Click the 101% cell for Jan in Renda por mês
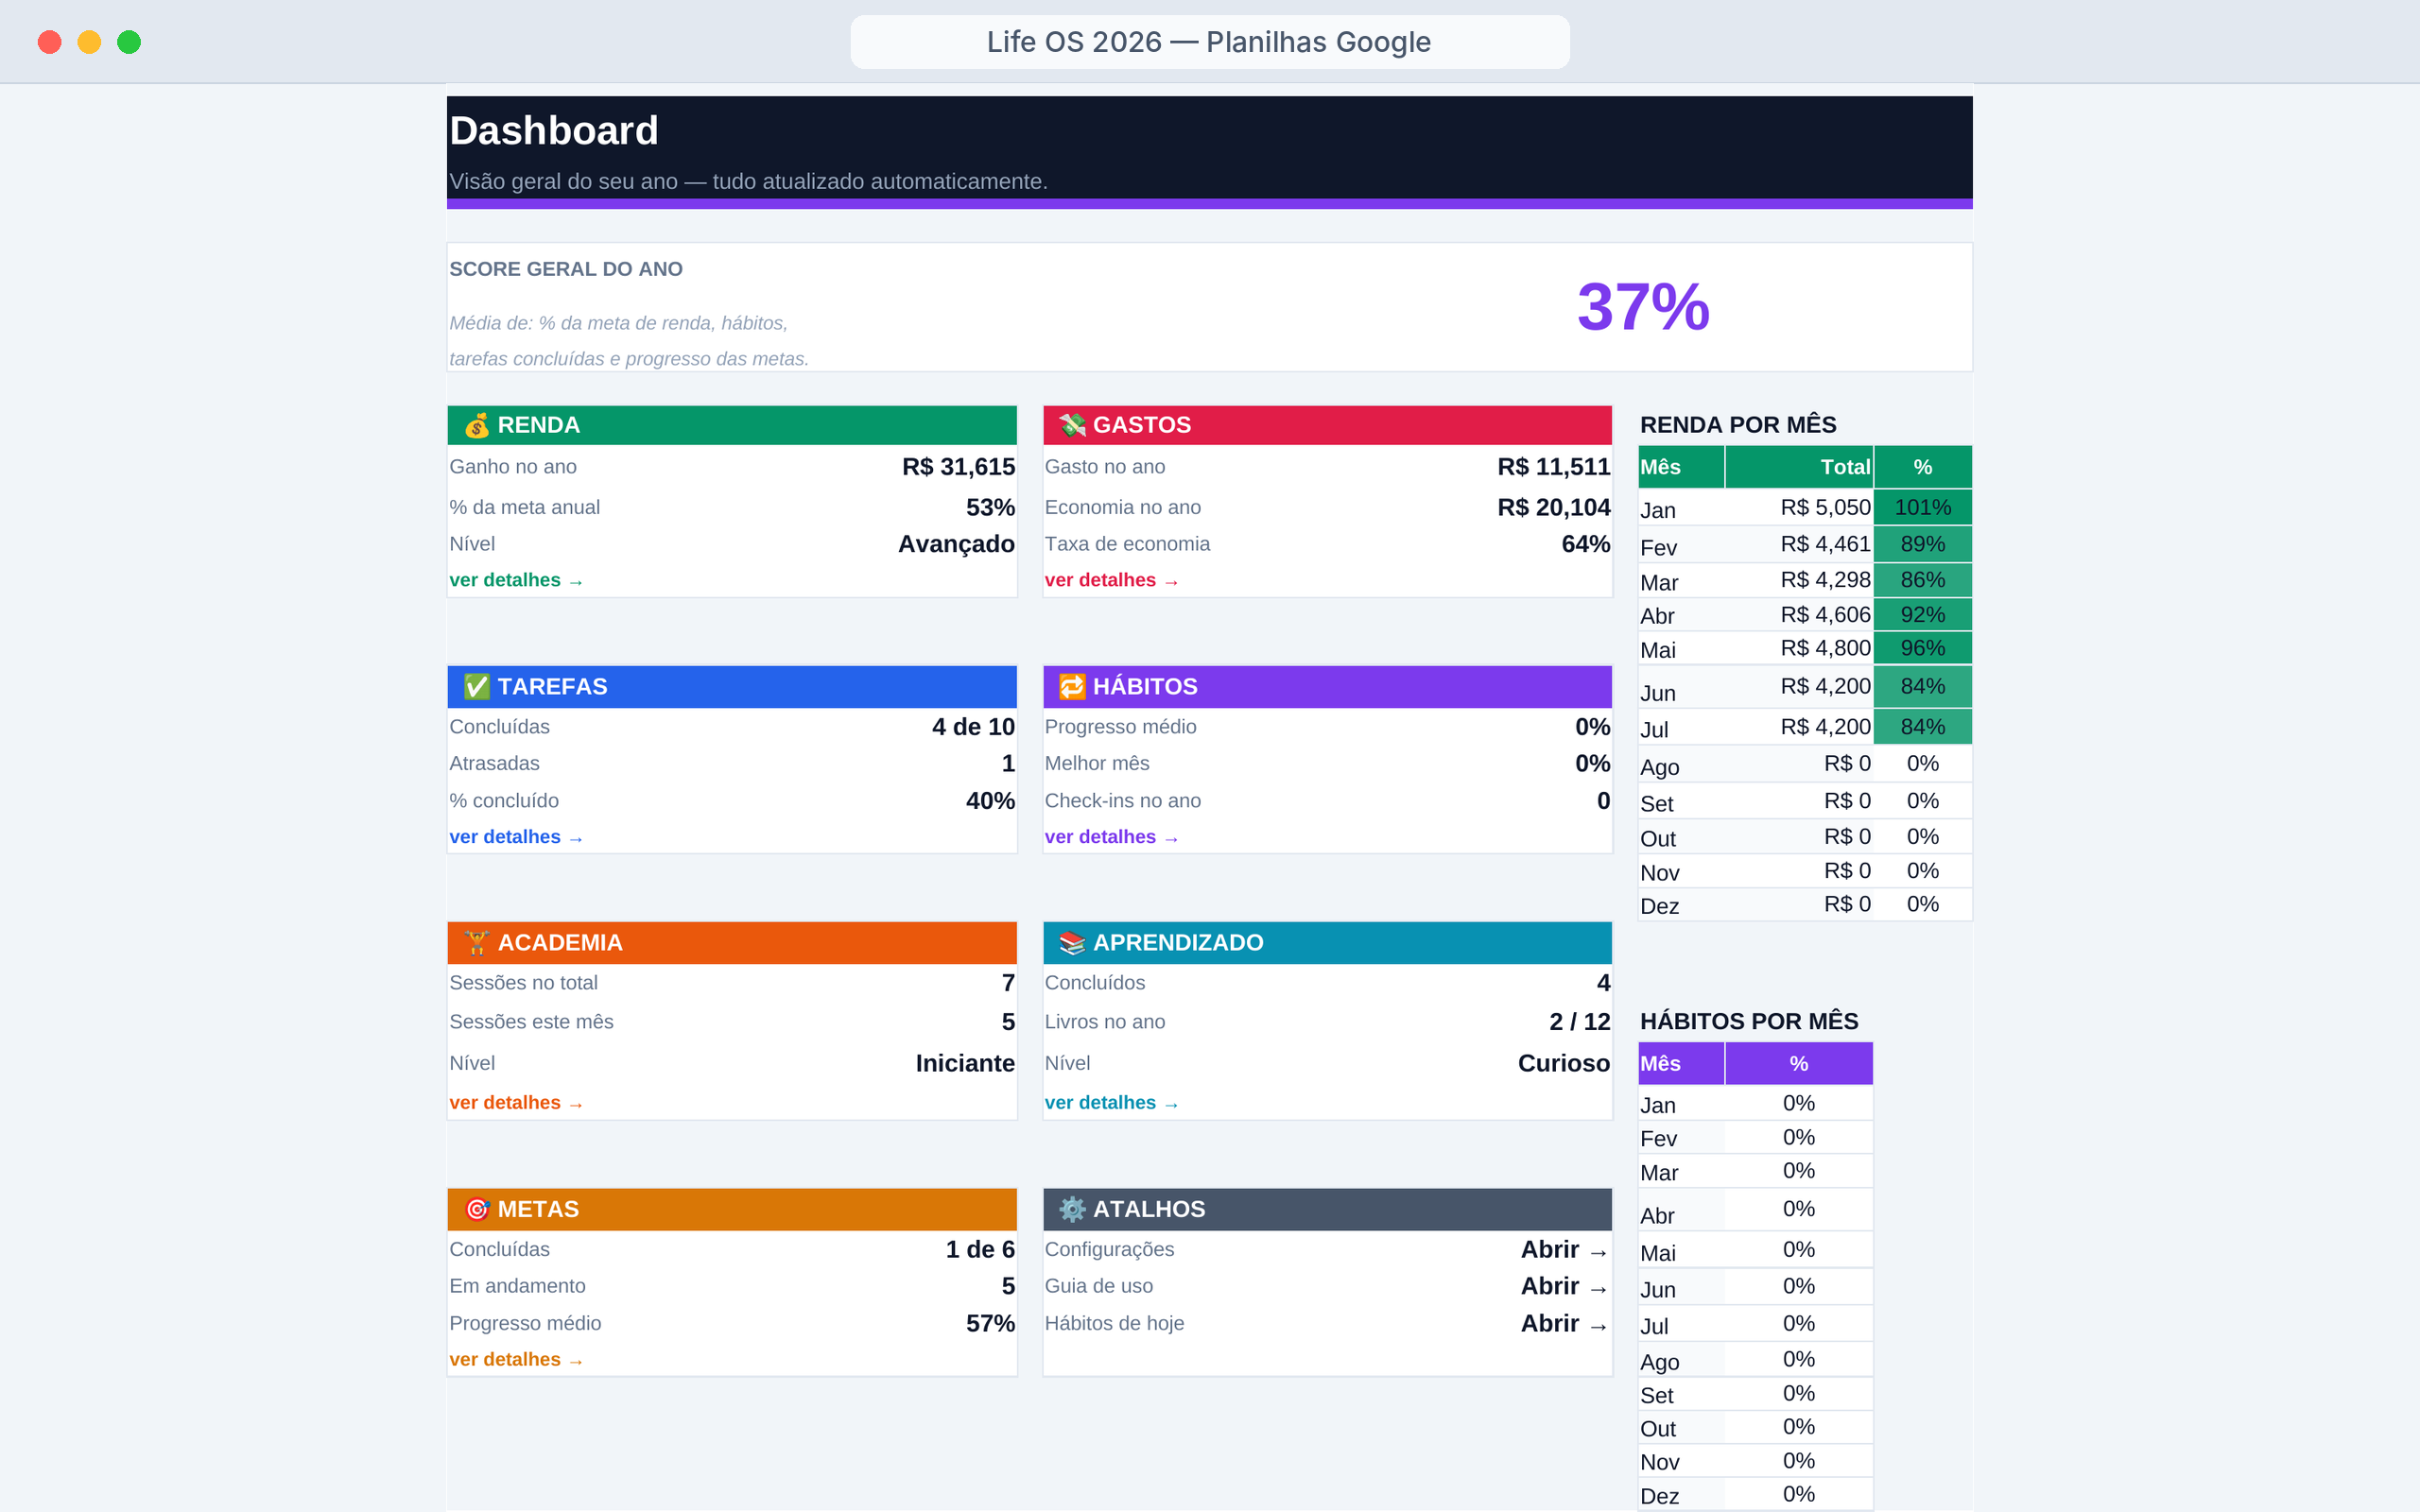Screen dimensions: 2420x1512 click(1922, 508)
